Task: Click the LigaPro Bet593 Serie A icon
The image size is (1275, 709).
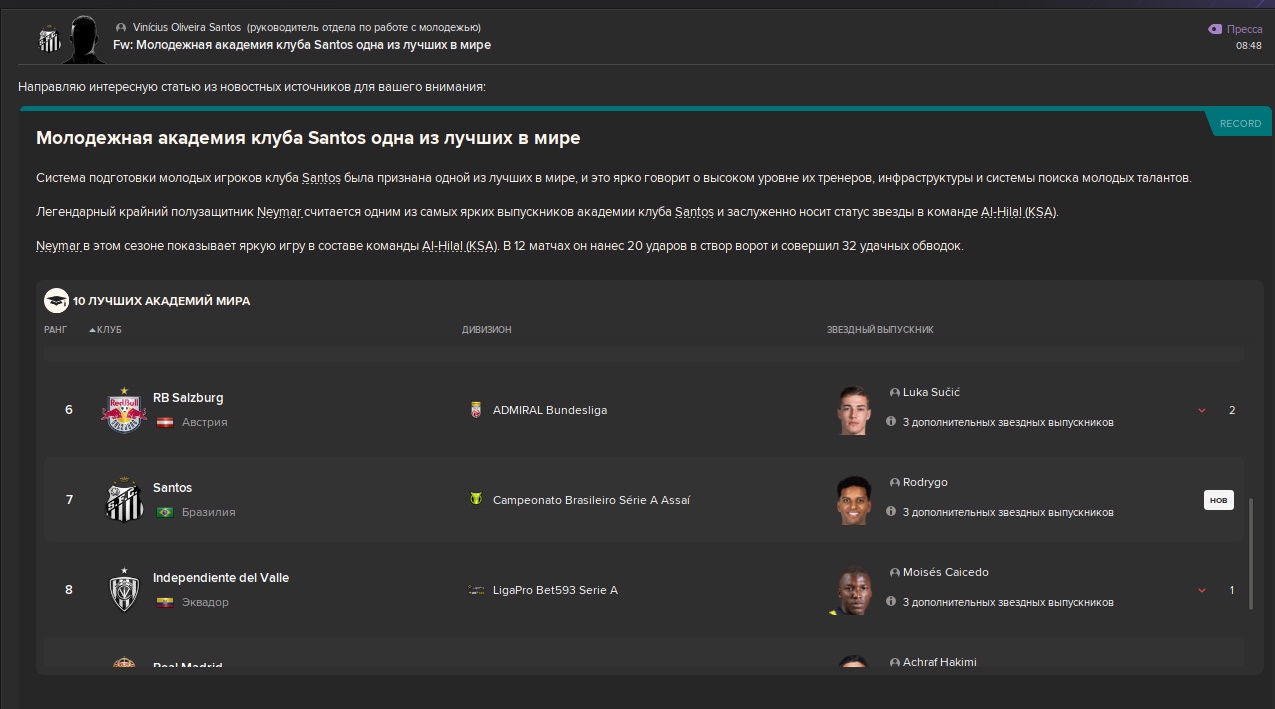Action: pyautogui.click(x=476, y=590)
